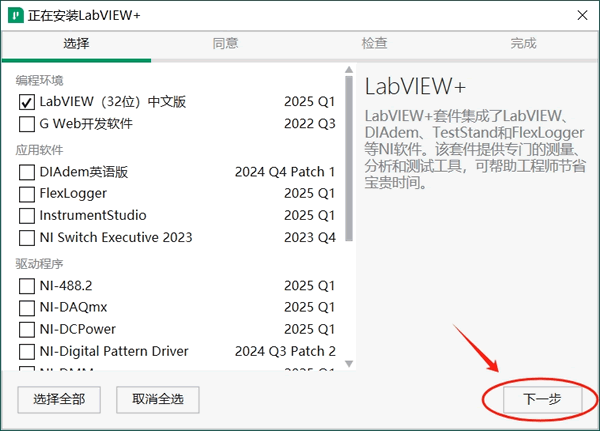Click the 应用软件 section header

pyautogui.click(x=39, y=150)
